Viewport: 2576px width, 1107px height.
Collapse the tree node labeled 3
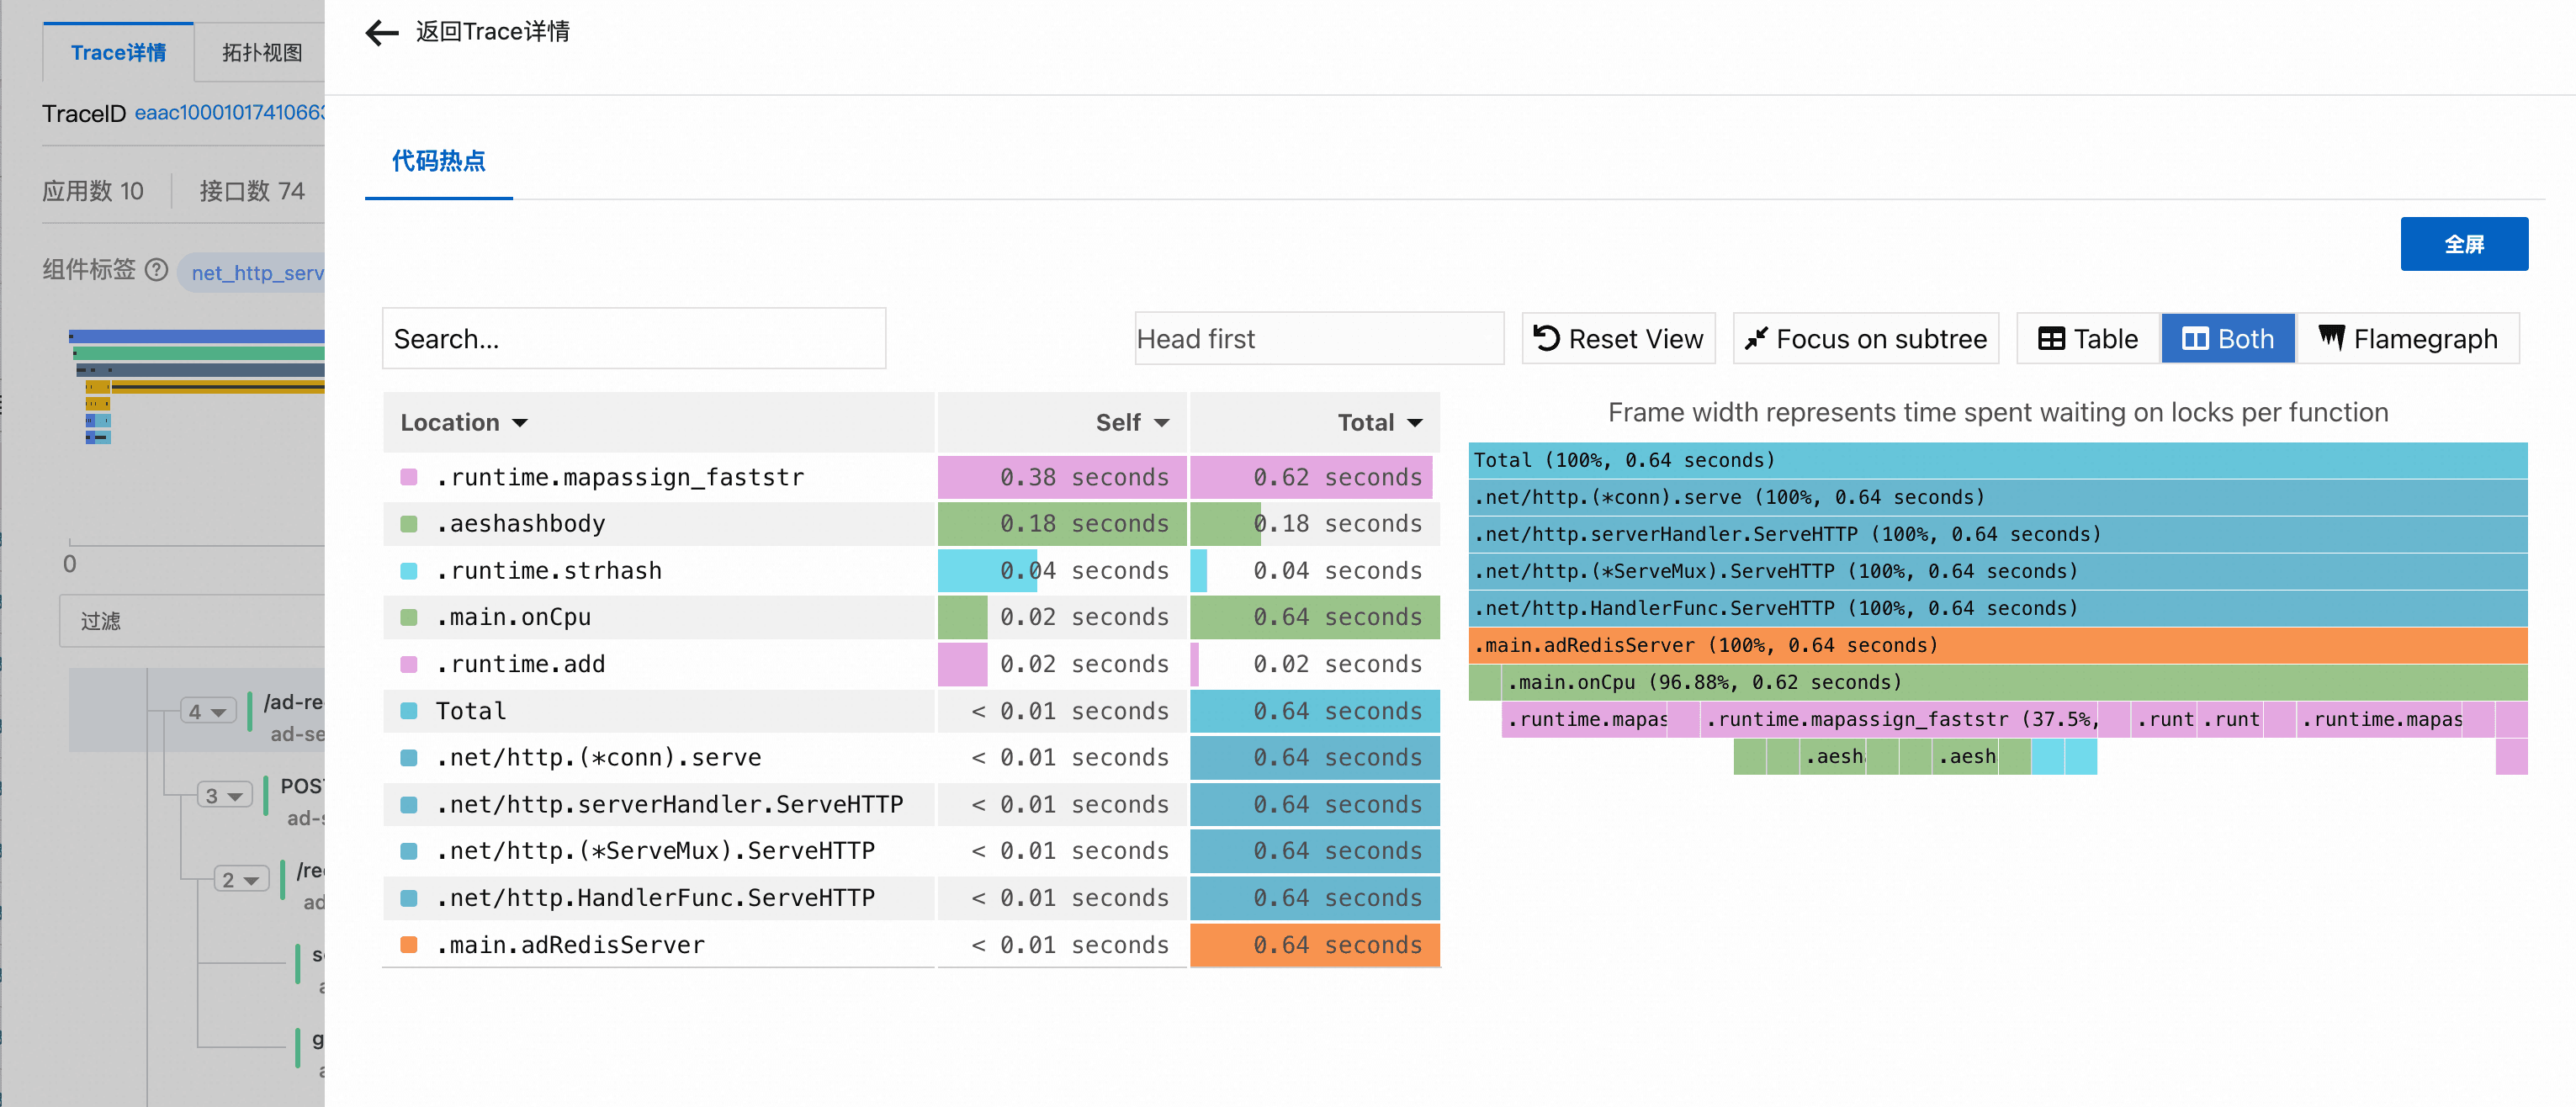[x=224, y=796]
